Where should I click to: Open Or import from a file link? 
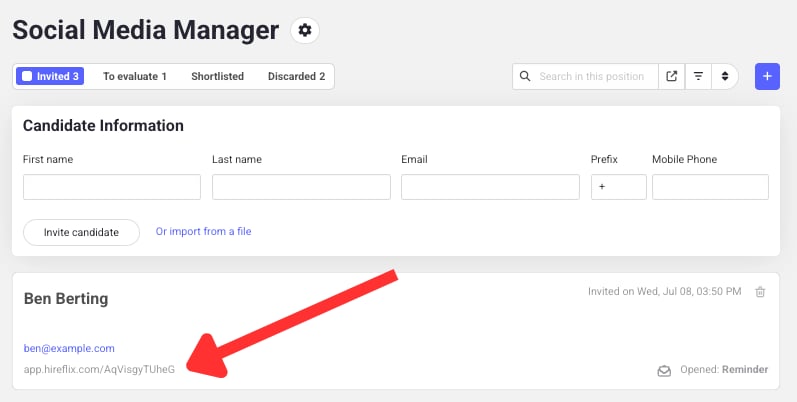point(203,231)
